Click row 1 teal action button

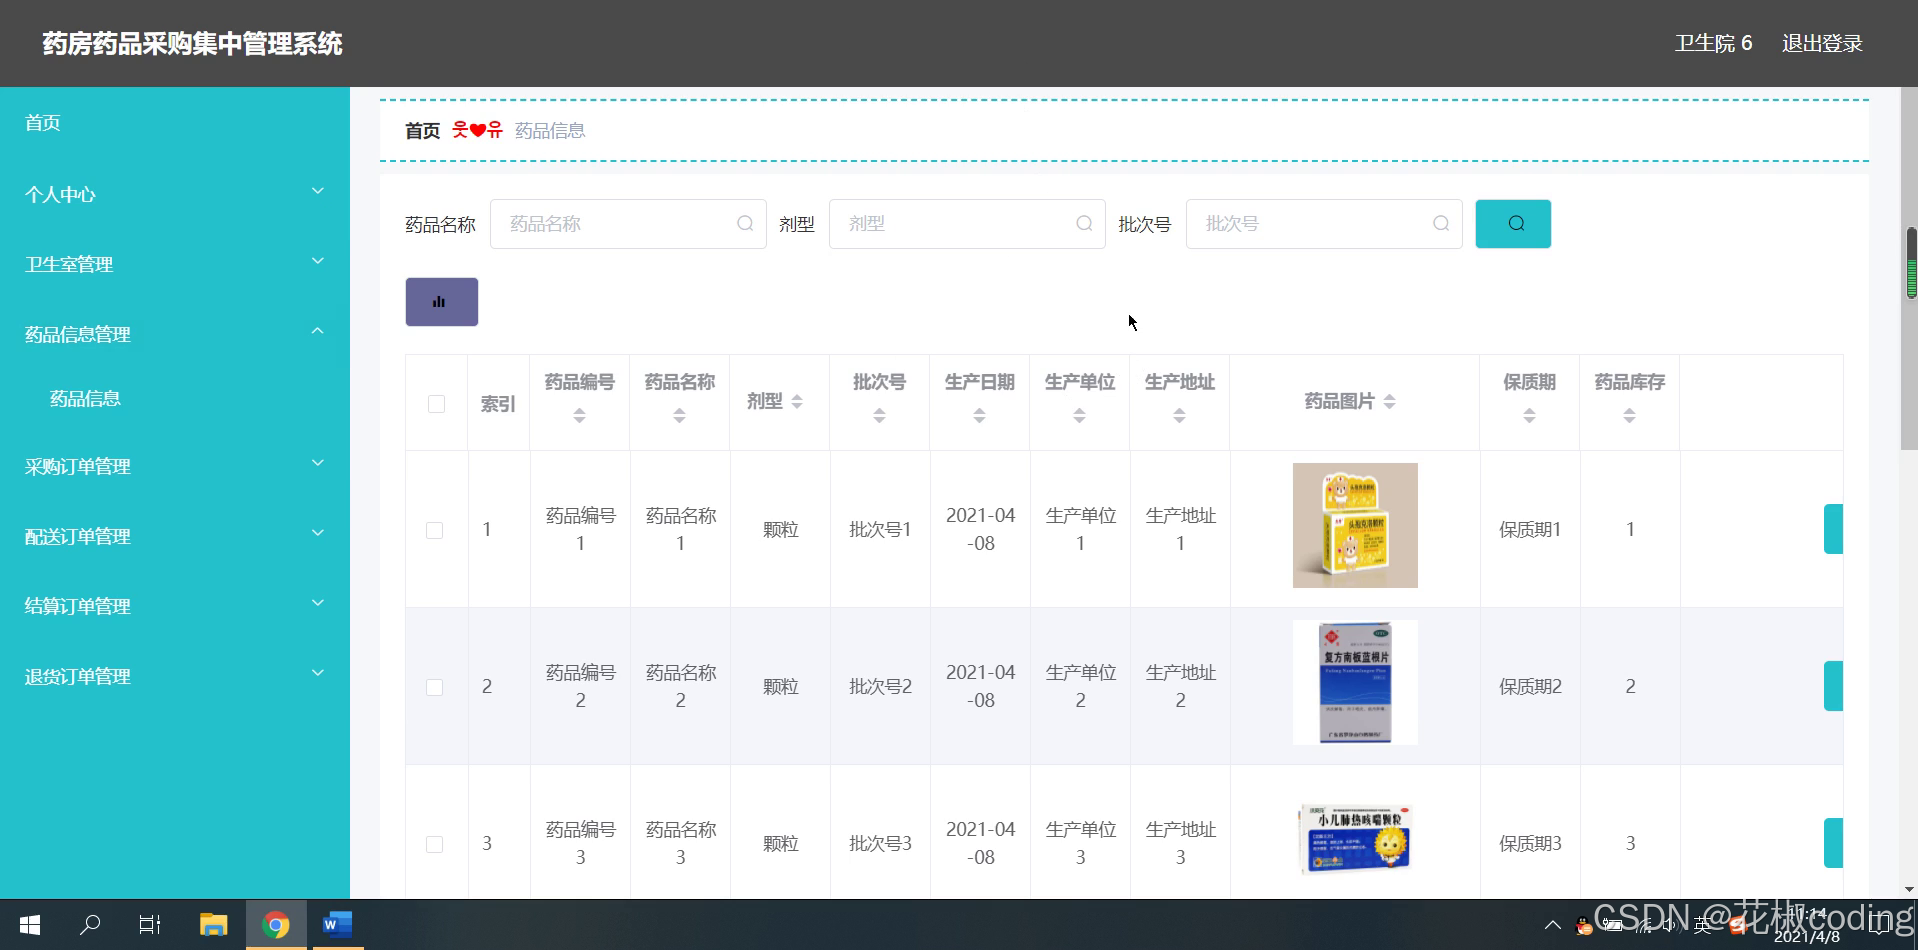tap(1833, 529)
